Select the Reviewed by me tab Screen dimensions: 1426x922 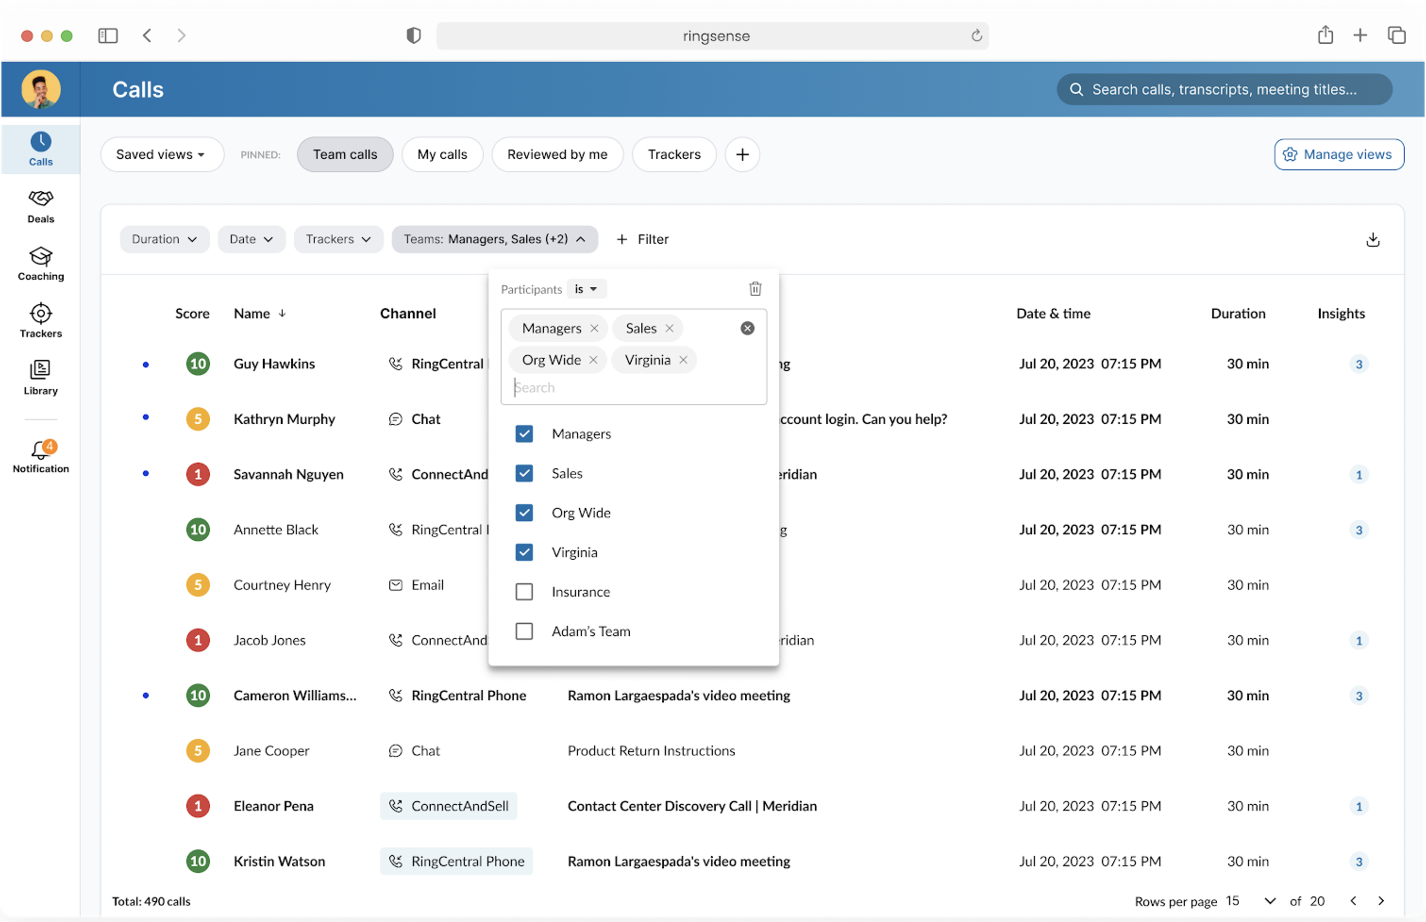[557, 155]
